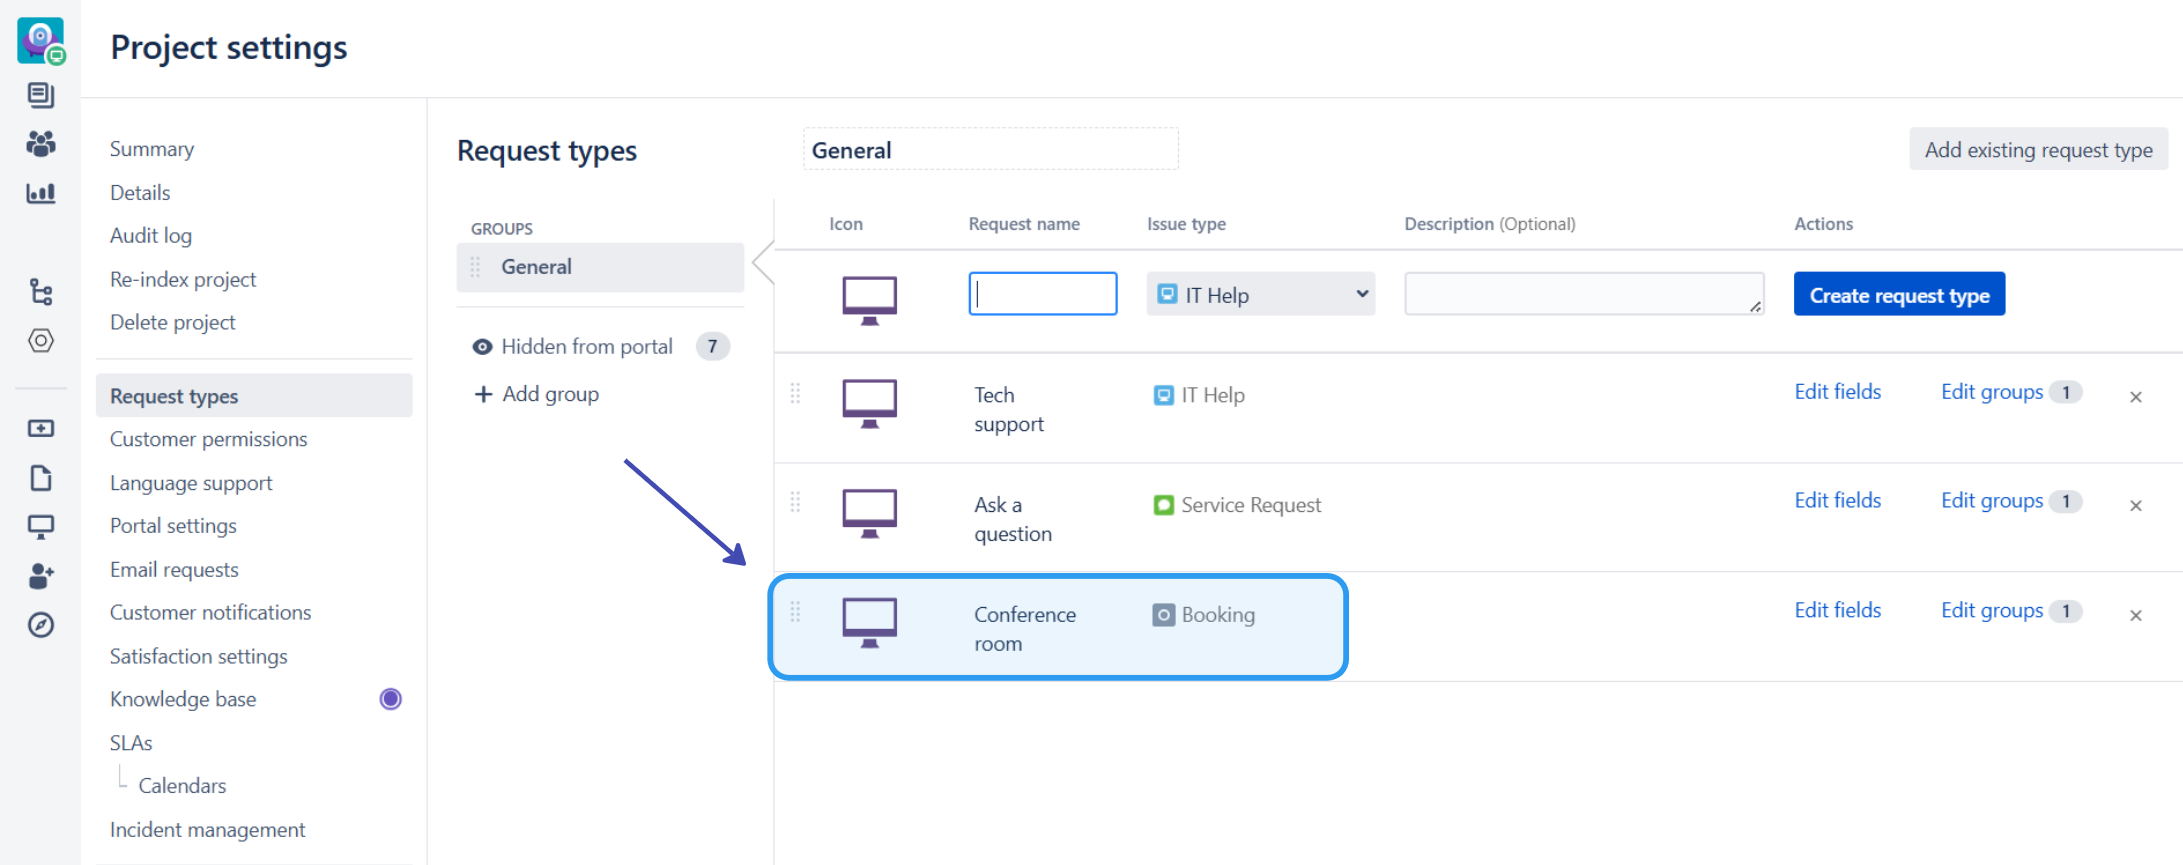Remove the Tech support request type

click(x=2135, y=397)
